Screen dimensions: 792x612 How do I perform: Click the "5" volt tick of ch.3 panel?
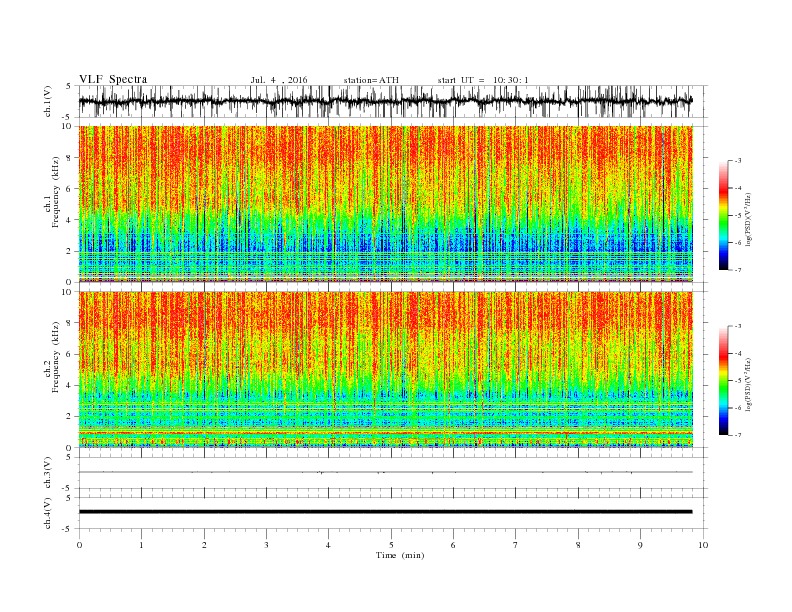pos(68,457)
